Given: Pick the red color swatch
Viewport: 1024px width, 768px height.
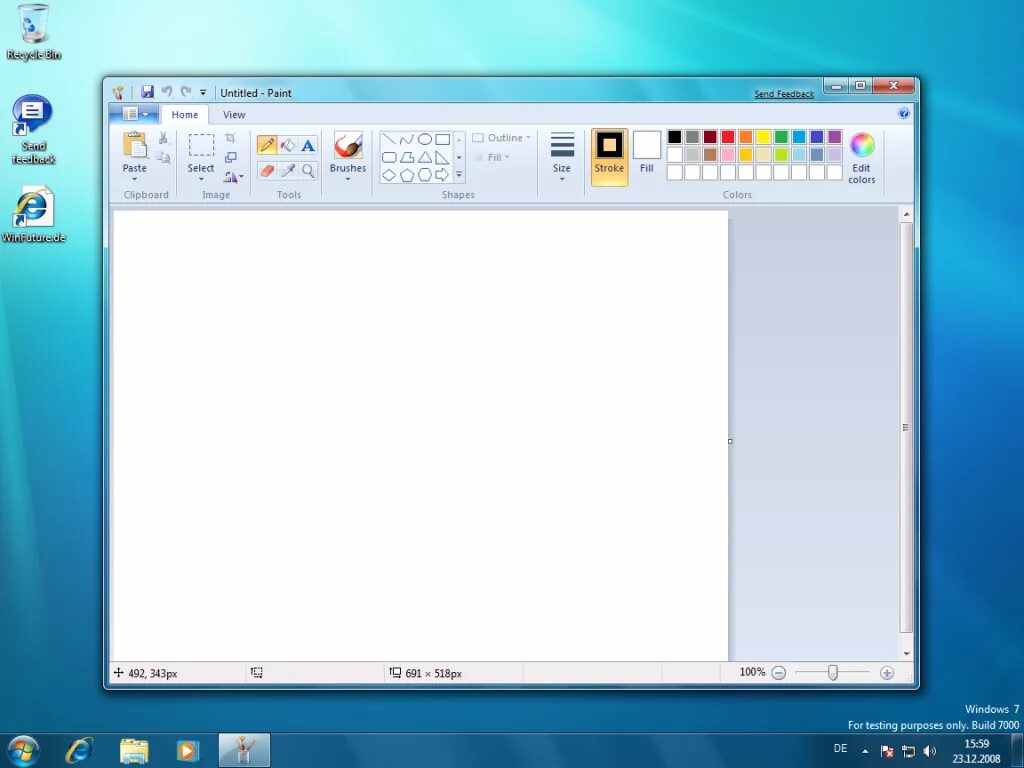Looking at the screenshot, I should tap(728, 136).
